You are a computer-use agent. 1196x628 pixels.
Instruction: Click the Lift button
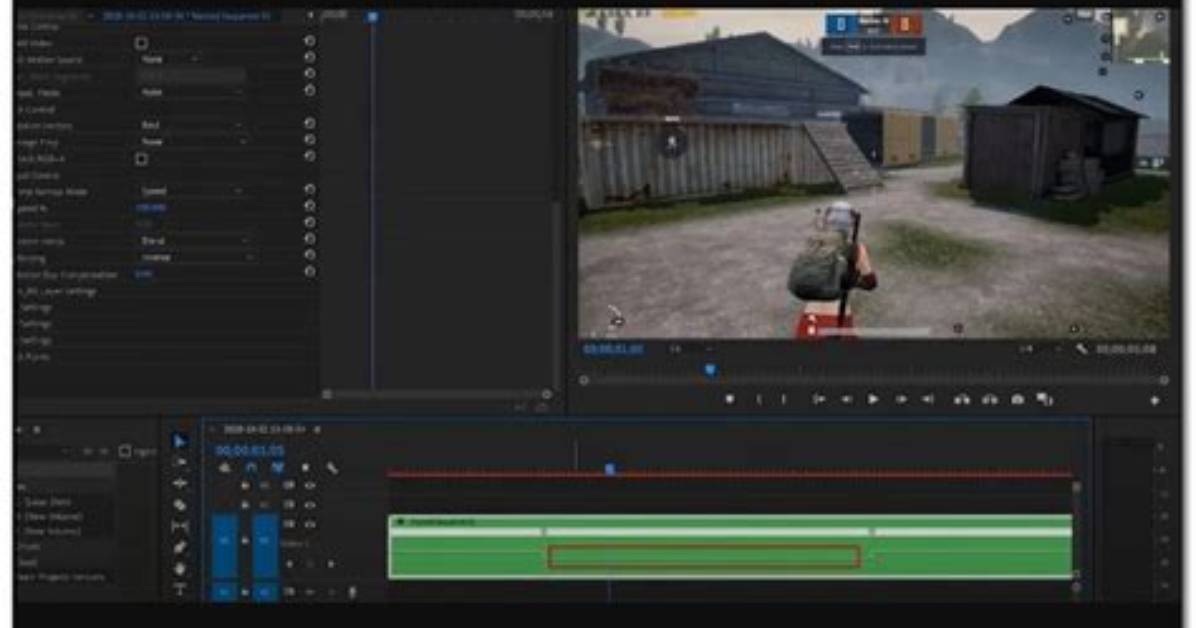coord(962,399)
